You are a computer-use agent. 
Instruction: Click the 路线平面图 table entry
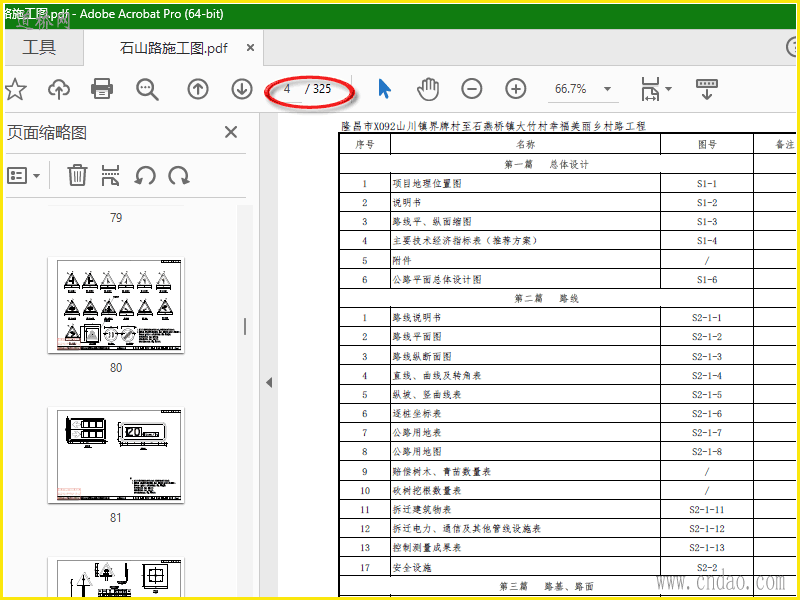point(416,337)
